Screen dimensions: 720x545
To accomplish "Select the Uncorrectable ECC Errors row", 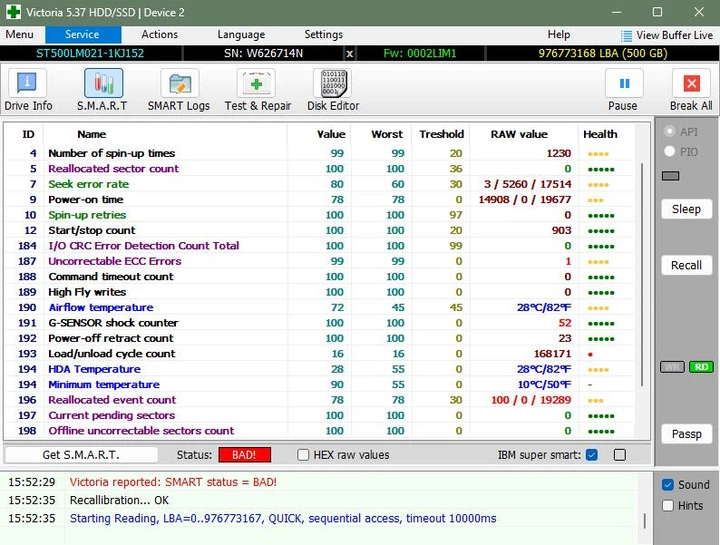I will 321,261.
